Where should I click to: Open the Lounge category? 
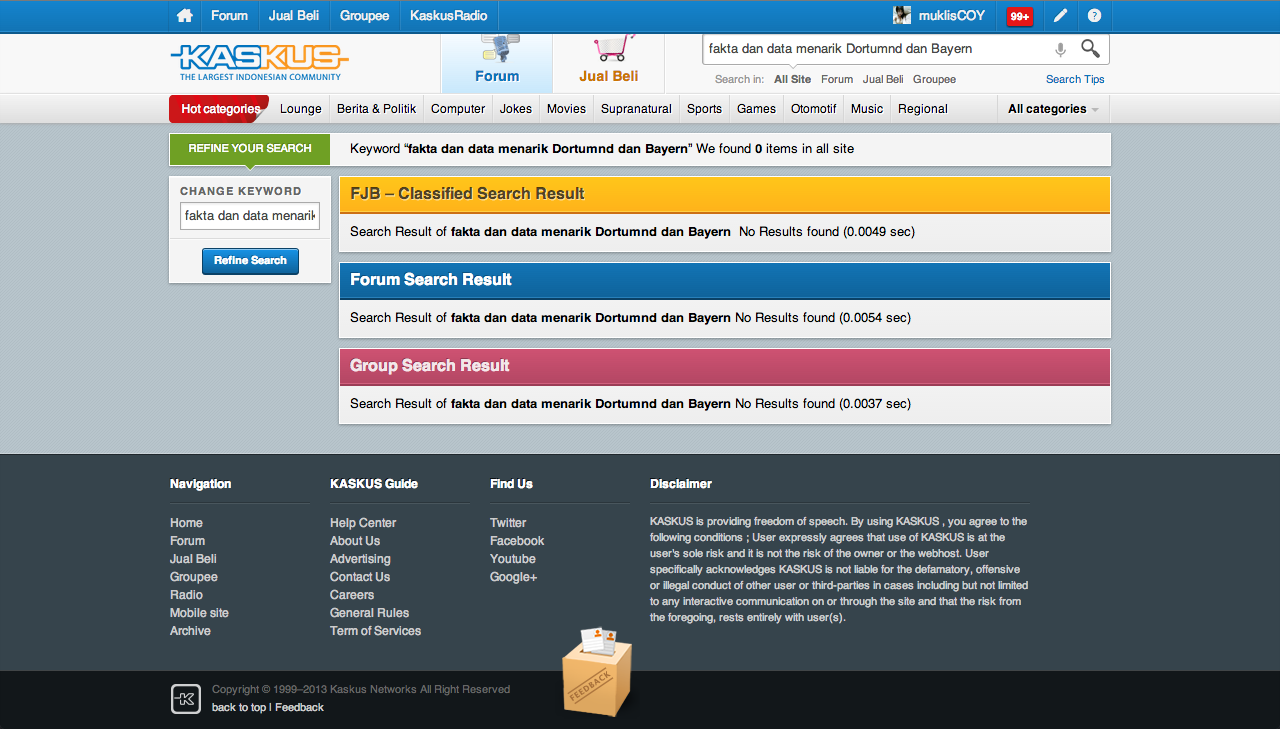coord(301,109)
